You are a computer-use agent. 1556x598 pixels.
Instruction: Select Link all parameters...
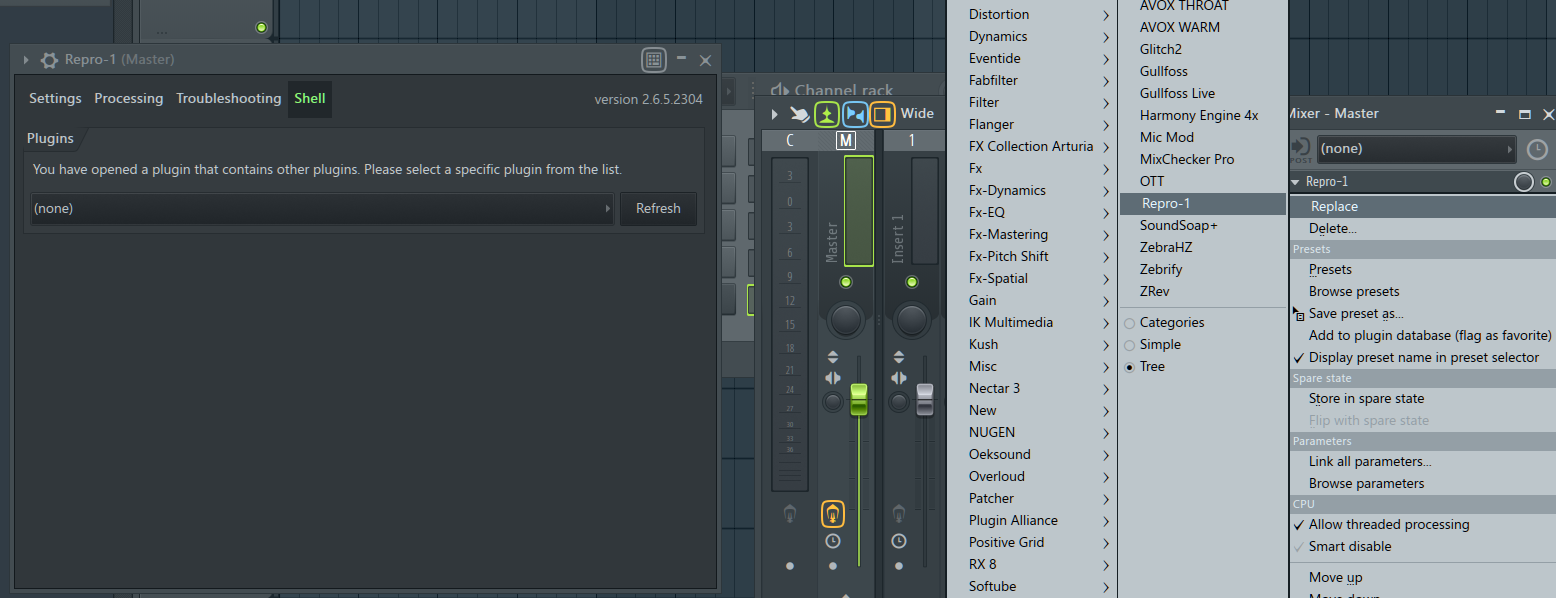1422,462
